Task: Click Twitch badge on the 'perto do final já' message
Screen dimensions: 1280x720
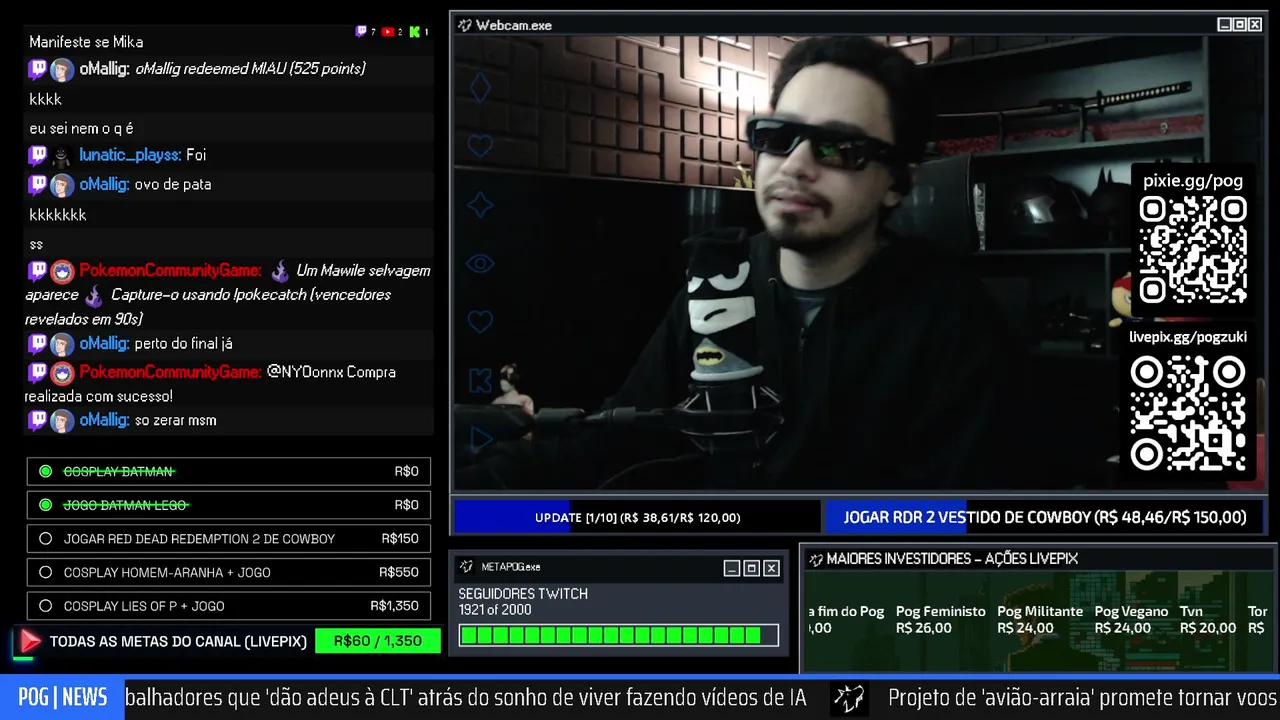Action: pyautogui.click(x=37, y=344)
